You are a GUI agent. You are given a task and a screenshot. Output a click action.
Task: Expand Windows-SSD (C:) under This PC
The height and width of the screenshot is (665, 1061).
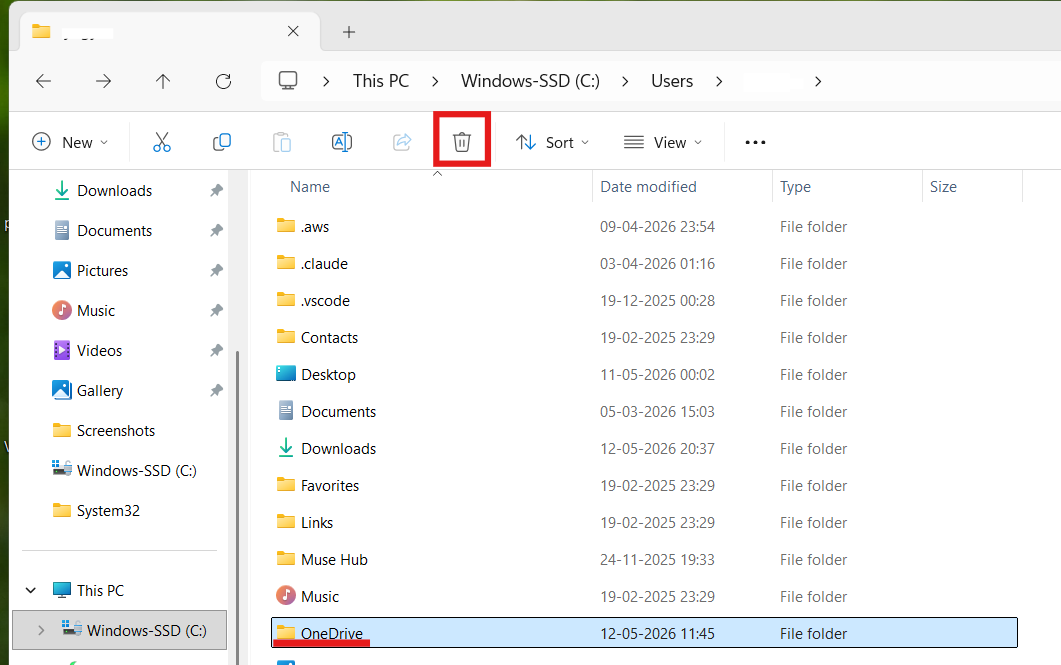point(41,630)
